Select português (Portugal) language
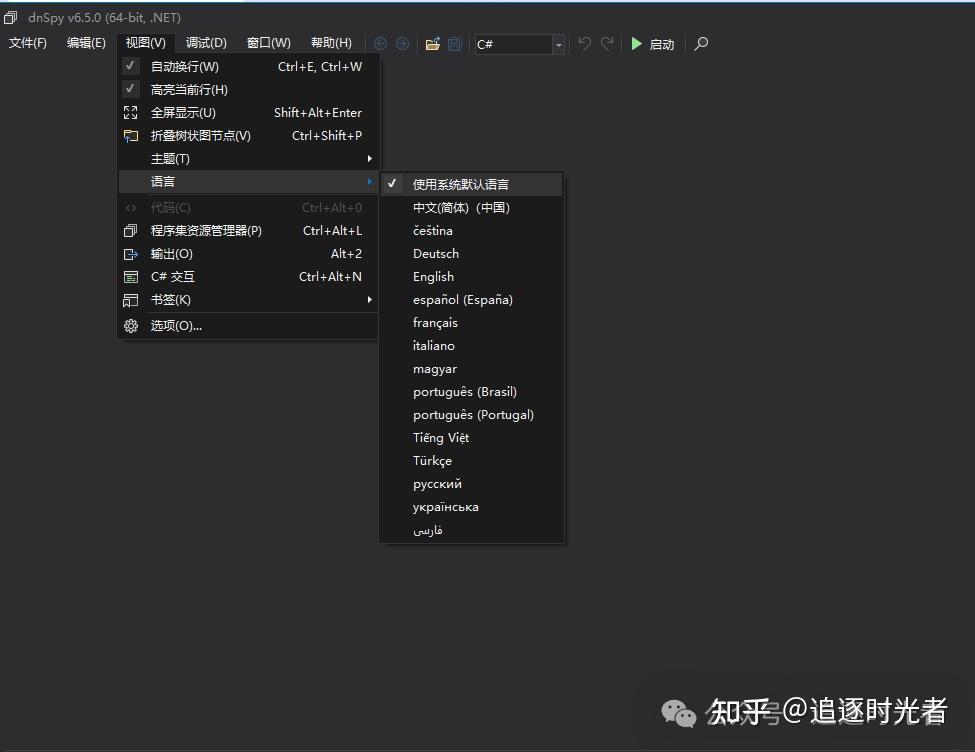Screen dimensions: 975x752 coord(472,415)
